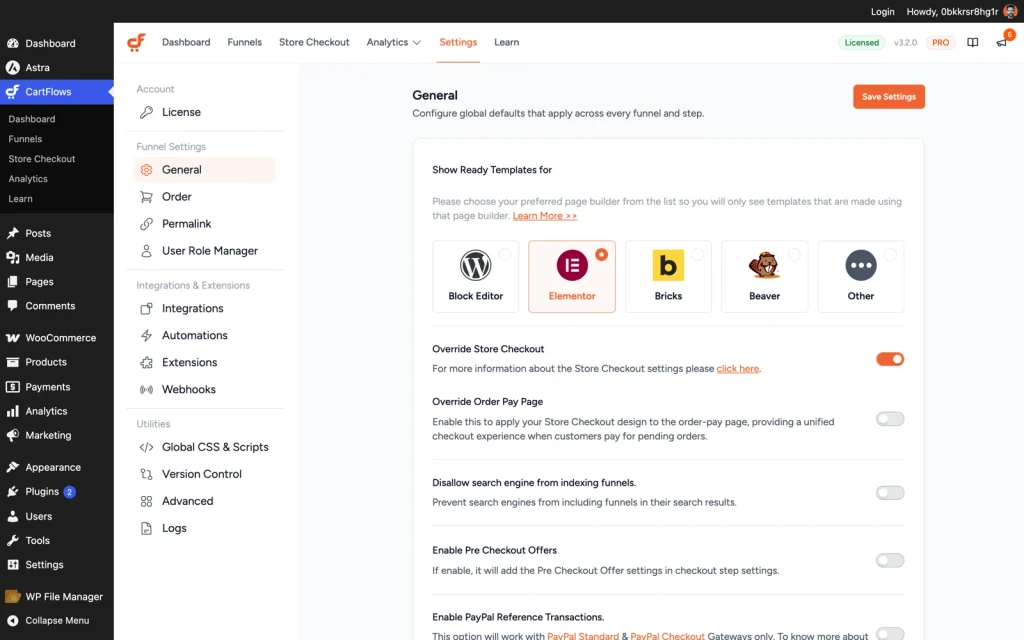The image size is (1024, 640).
Task: Click the Astra logo icon
Action: [x=12, y=67]
